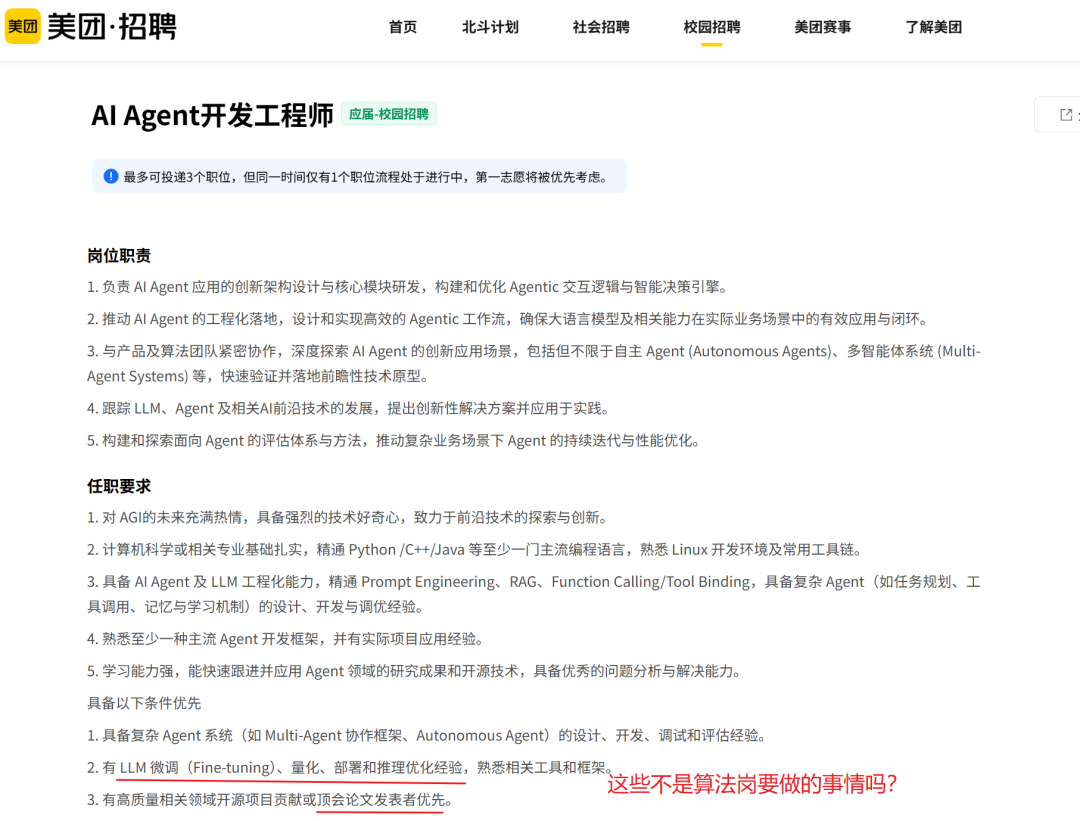Click the 岗位职责 section heading
The height and width of the screenshot is (821, 1080).
(119, 256)
